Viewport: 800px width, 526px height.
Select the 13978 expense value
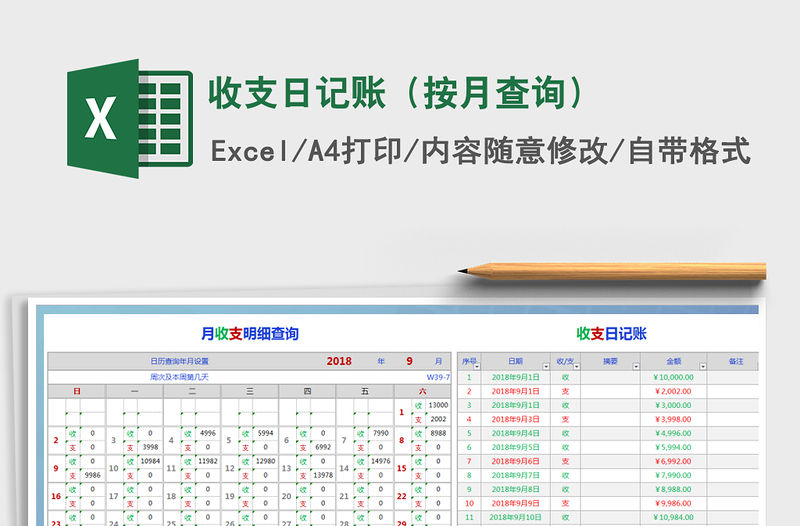point(323,475)
